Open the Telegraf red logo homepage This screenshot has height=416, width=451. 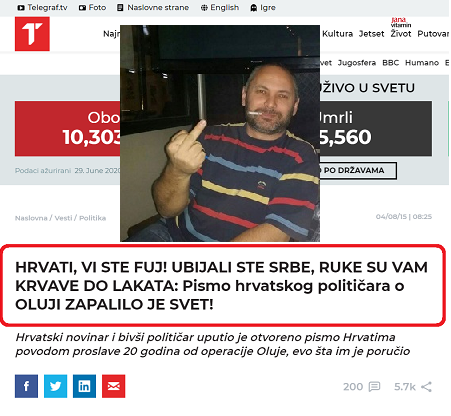pos(32,34)
